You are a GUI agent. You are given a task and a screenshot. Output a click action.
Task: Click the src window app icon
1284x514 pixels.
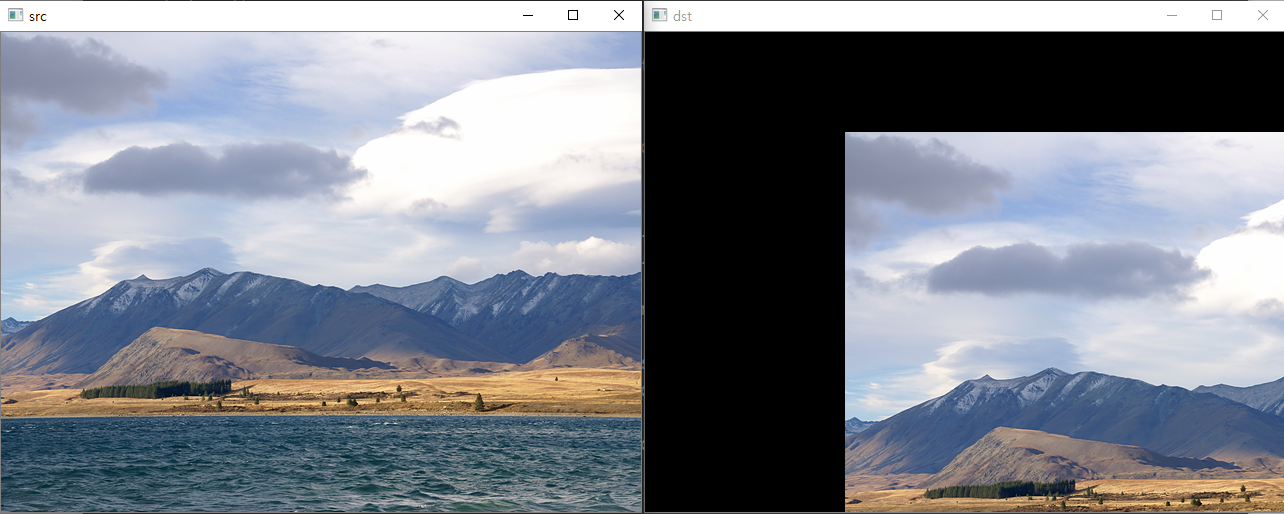[15, 16]
